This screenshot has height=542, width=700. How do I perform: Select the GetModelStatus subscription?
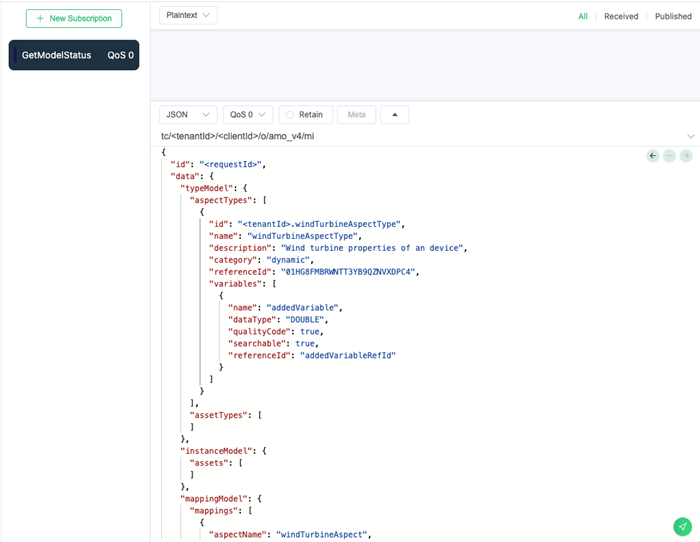click(74, 55)
